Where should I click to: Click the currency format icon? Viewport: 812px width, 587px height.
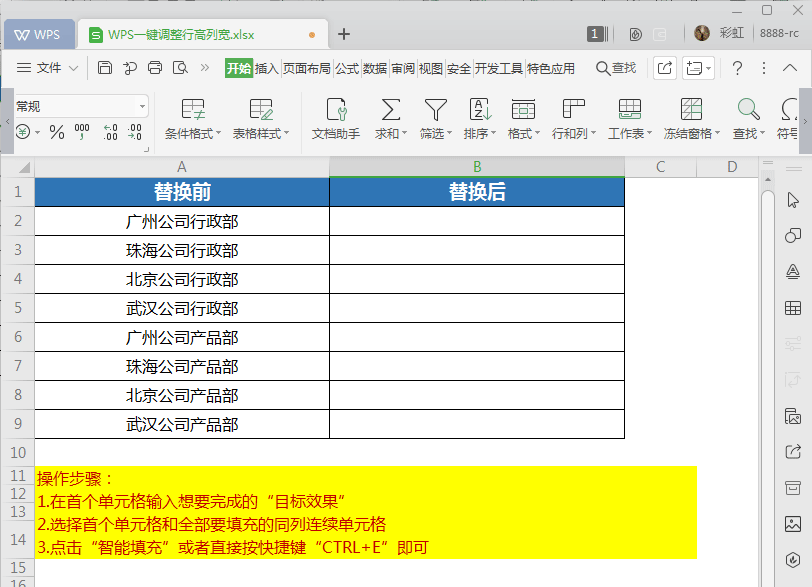(23, 132)
